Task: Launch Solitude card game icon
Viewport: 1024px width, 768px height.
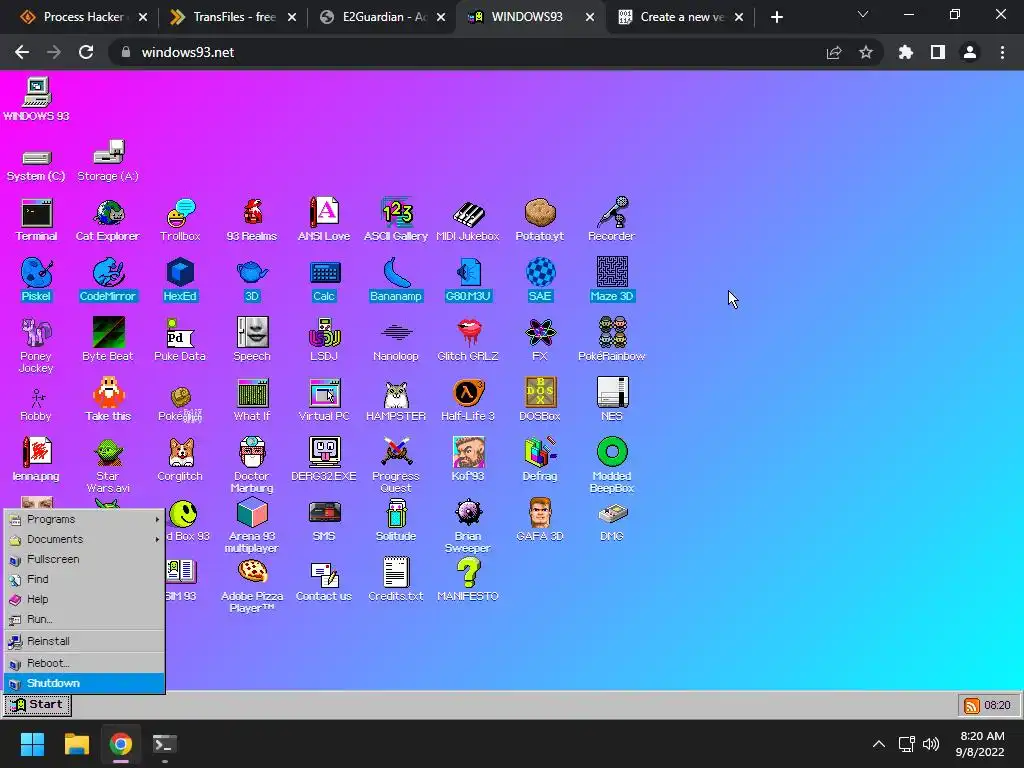Action: tap(396, 520)
